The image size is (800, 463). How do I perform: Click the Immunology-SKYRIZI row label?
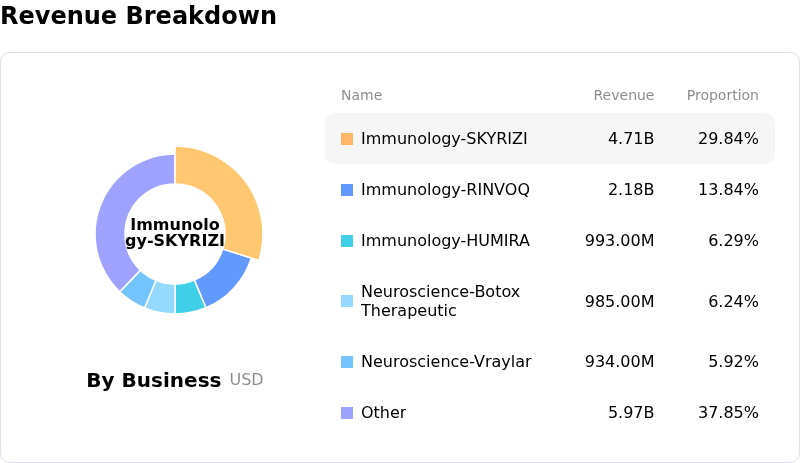(430, 139)
